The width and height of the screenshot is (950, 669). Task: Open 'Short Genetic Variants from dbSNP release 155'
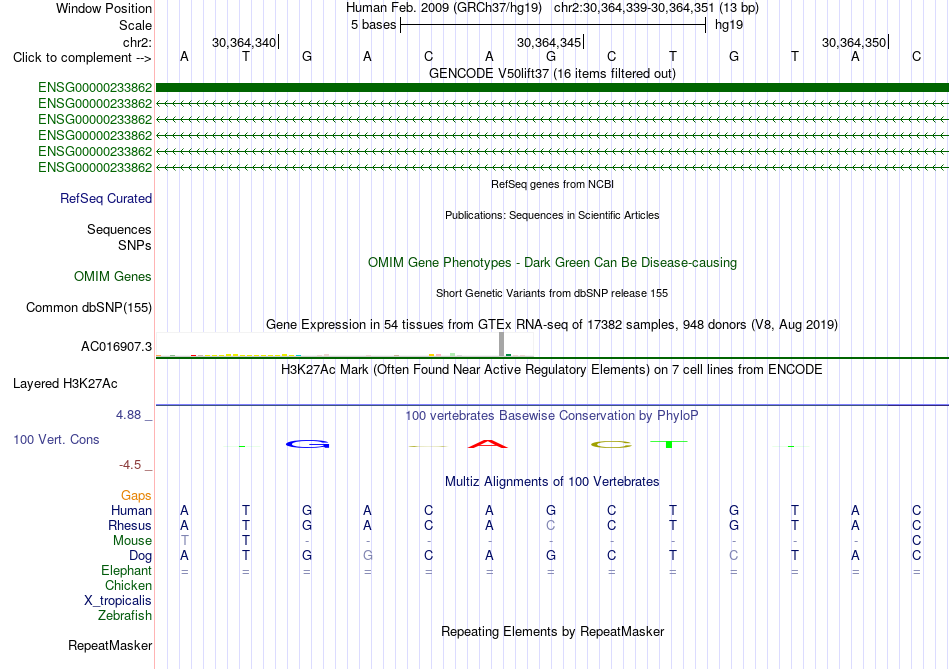coord(552,293)
